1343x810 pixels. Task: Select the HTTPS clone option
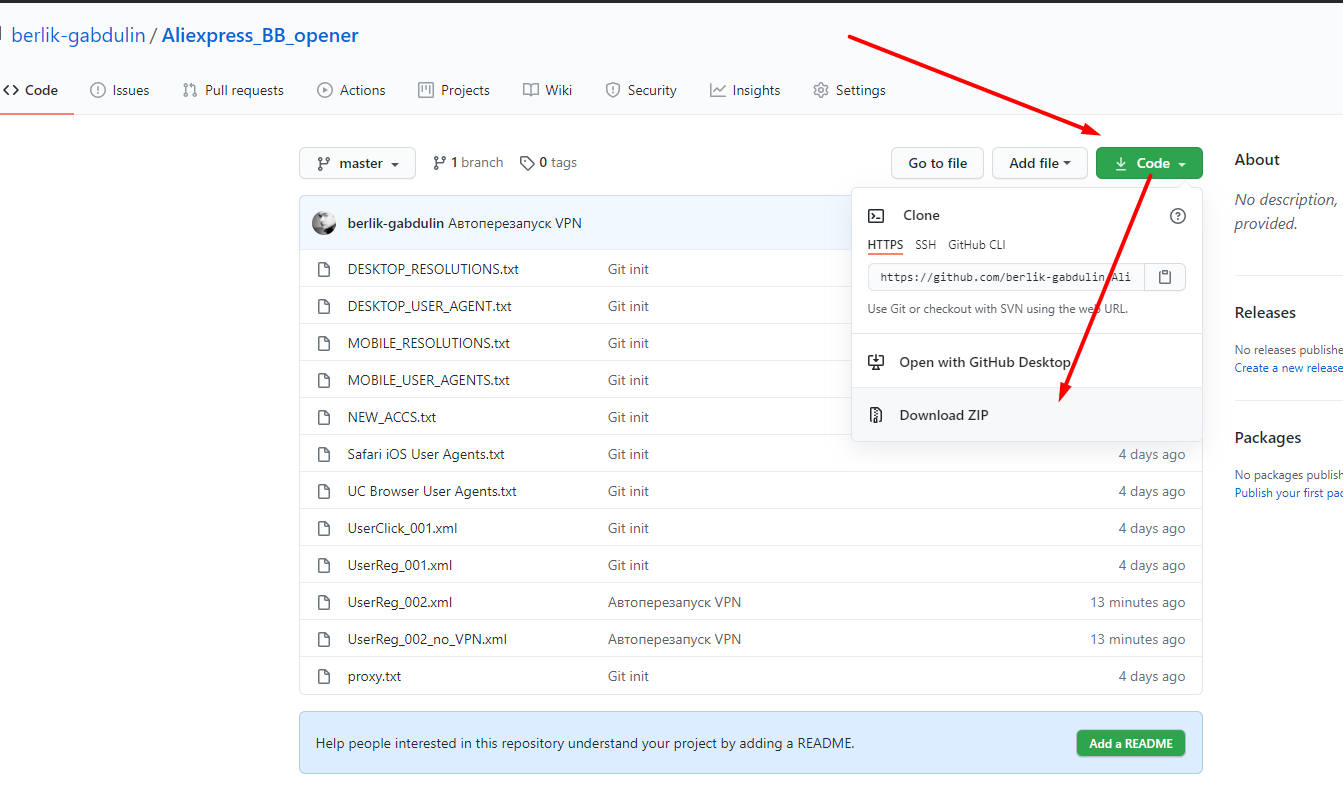[x=885, y=245]
